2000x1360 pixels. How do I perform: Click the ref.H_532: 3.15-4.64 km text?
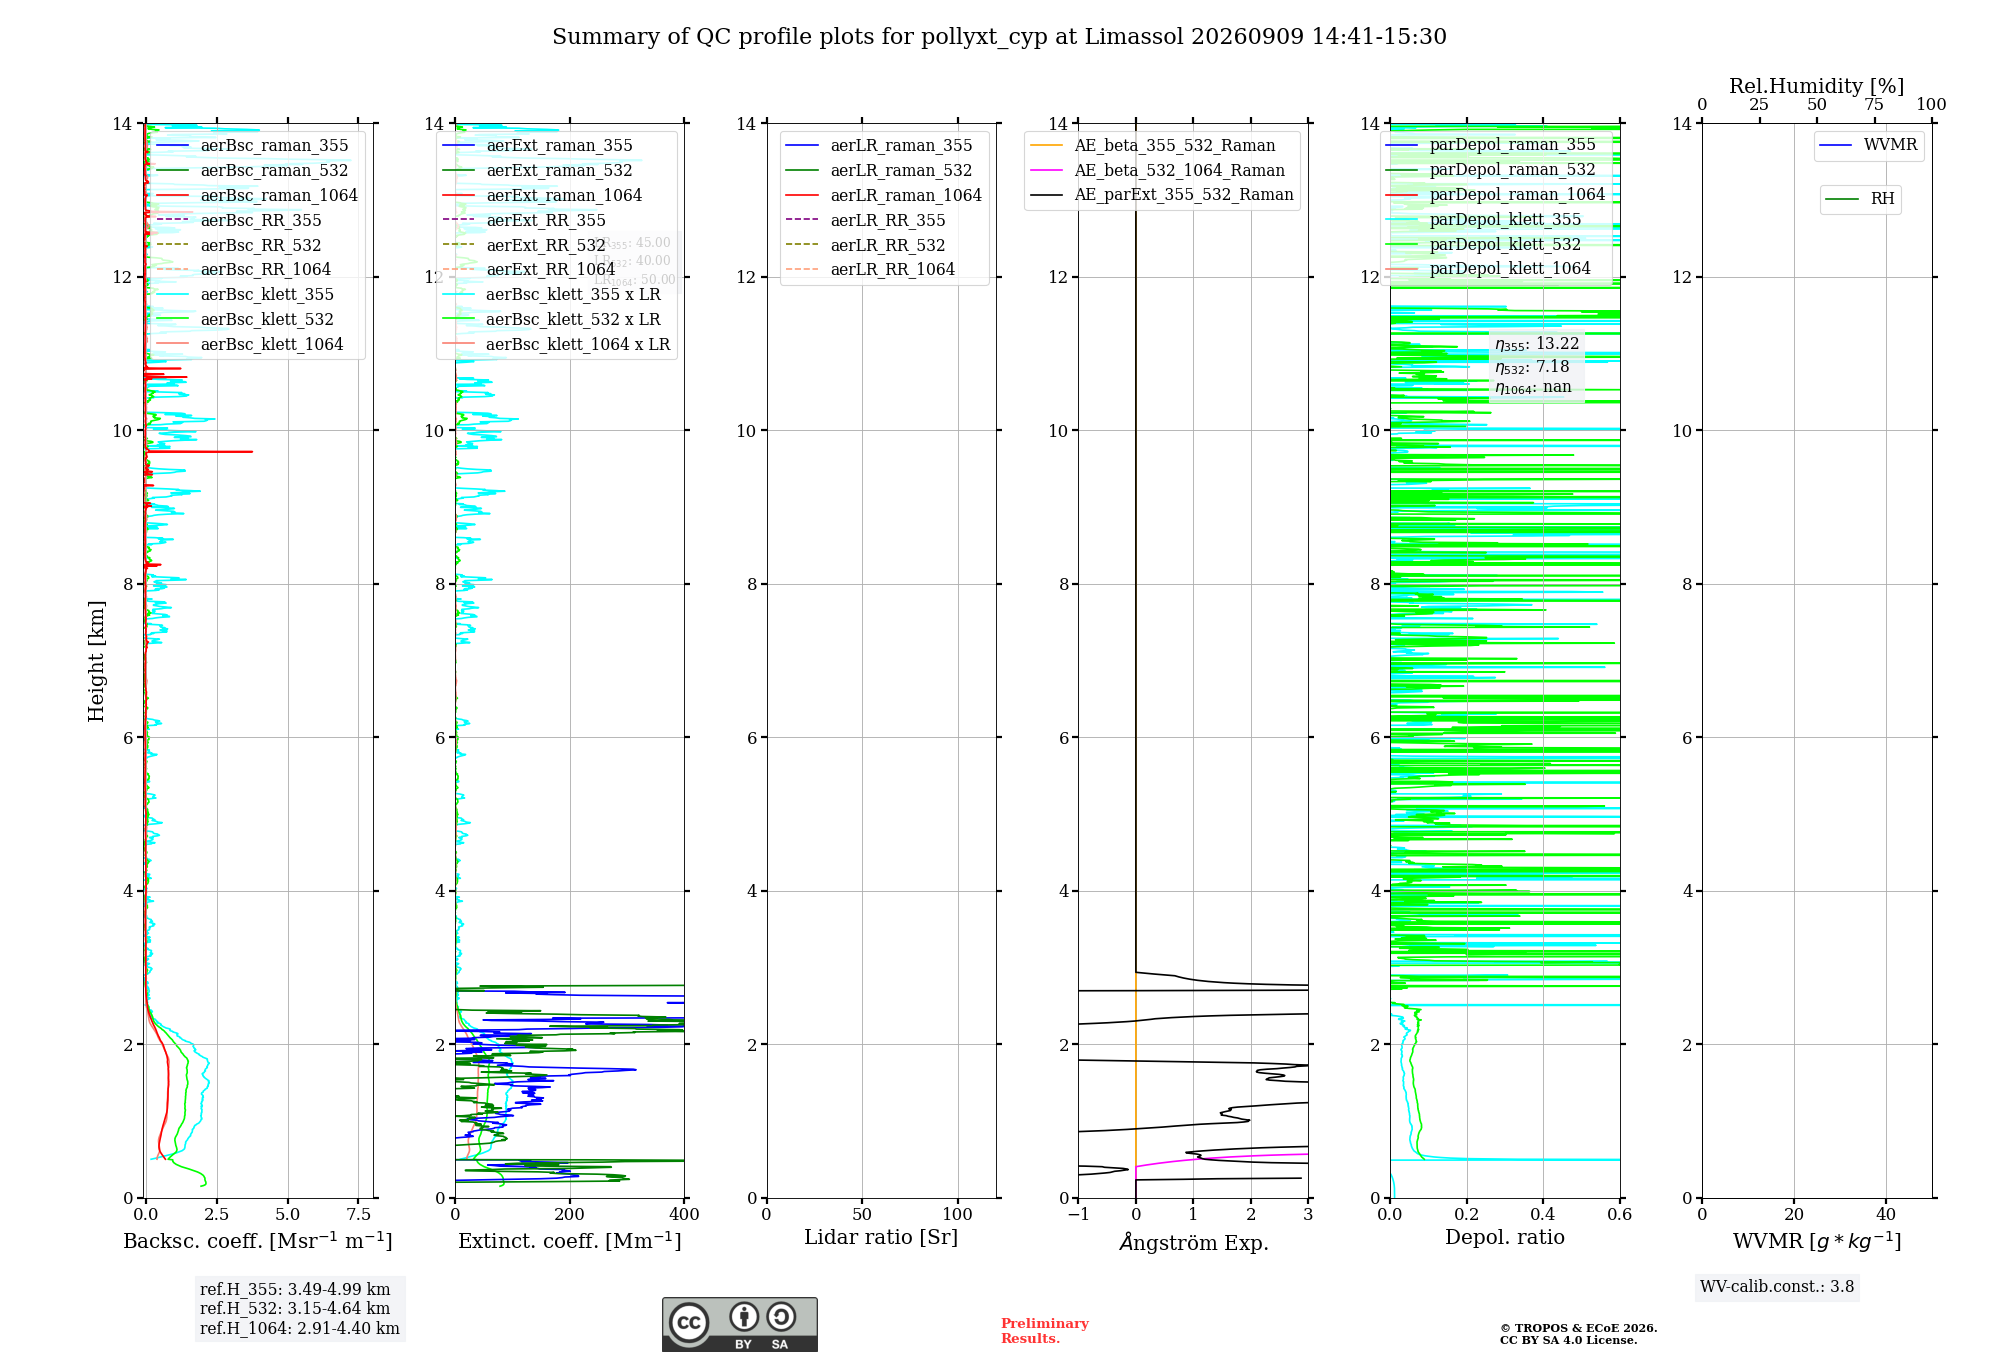tap(295, 1309)
